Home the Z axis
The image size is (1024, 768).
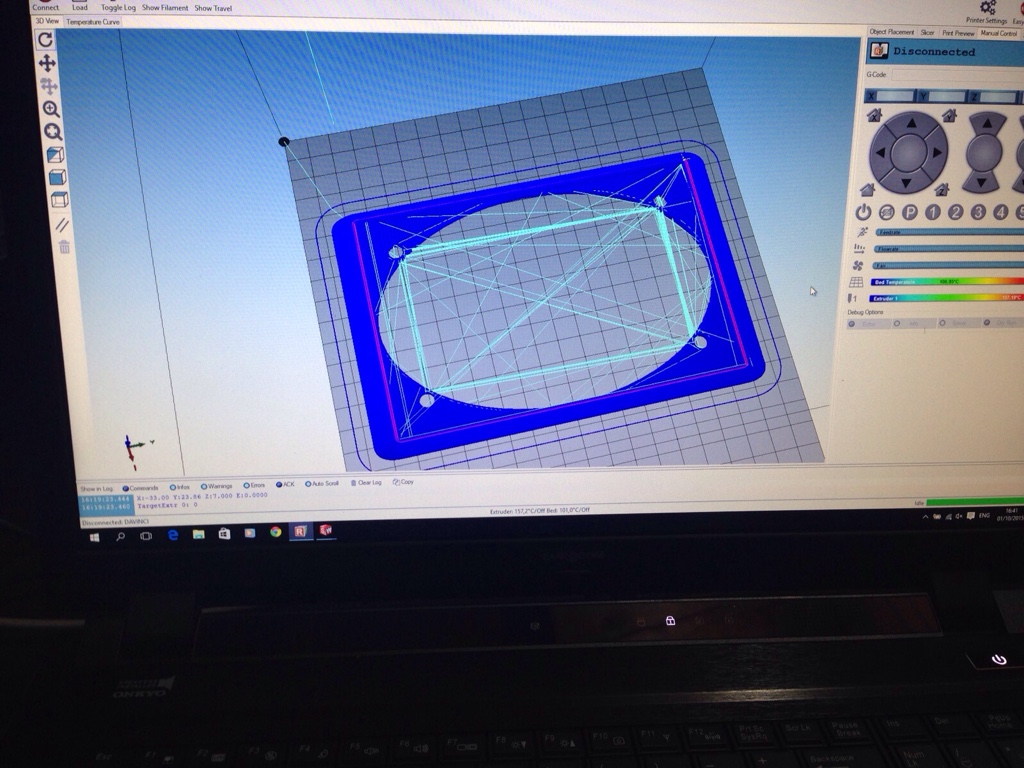coord(942,190)
